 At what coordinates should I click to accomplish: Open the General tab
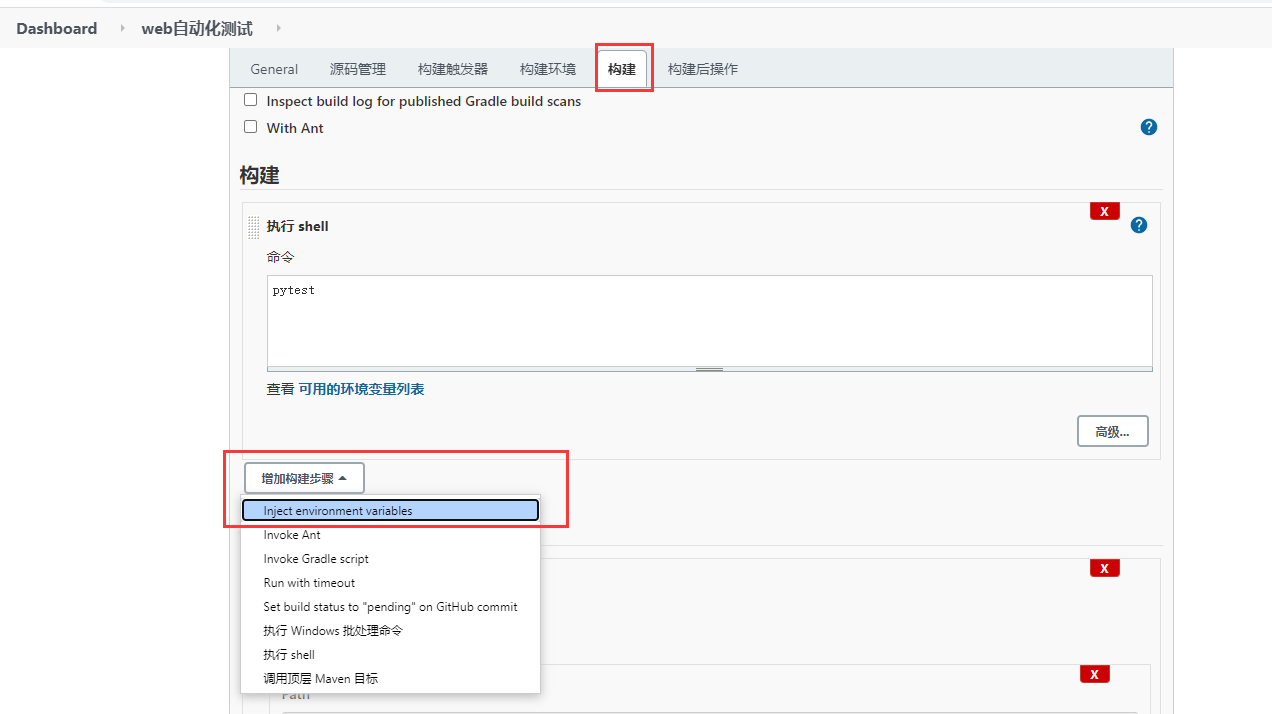(x=274, y=68)
